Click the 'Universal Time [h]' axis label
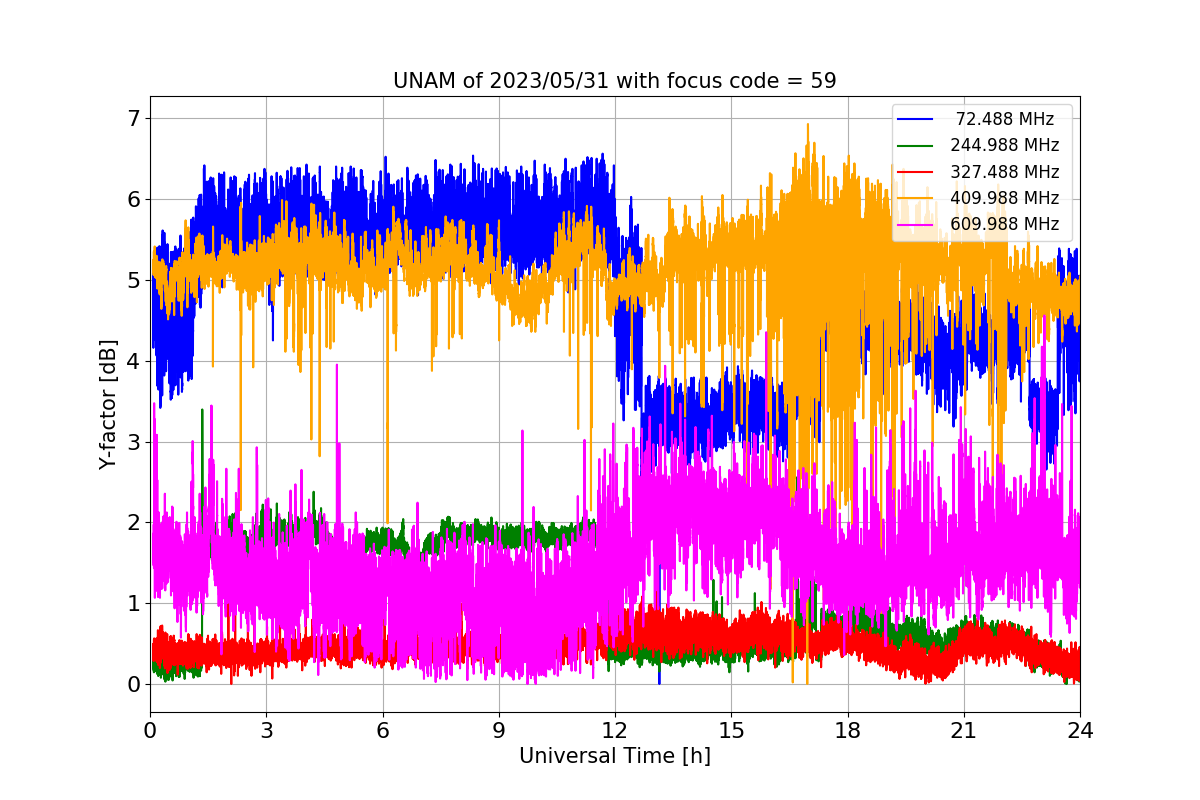Viewport: 1200px width, 800px height. point(615,756)
